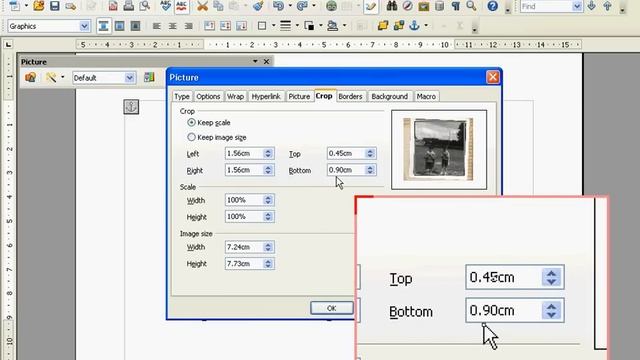Screen dimensions: 640x360
Task: Align picture right icon
Action: point(189,26)
